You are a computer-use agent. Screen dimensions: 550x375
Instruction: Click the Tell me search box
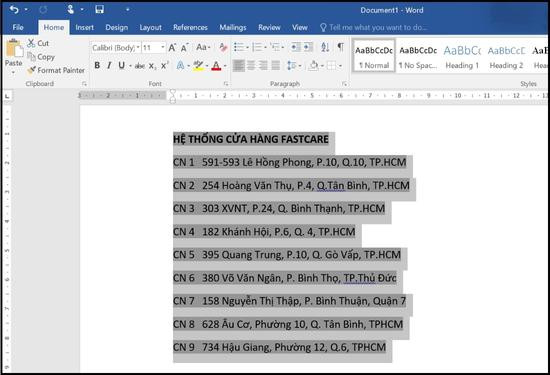pyautogui.click(x=374, y=27)
